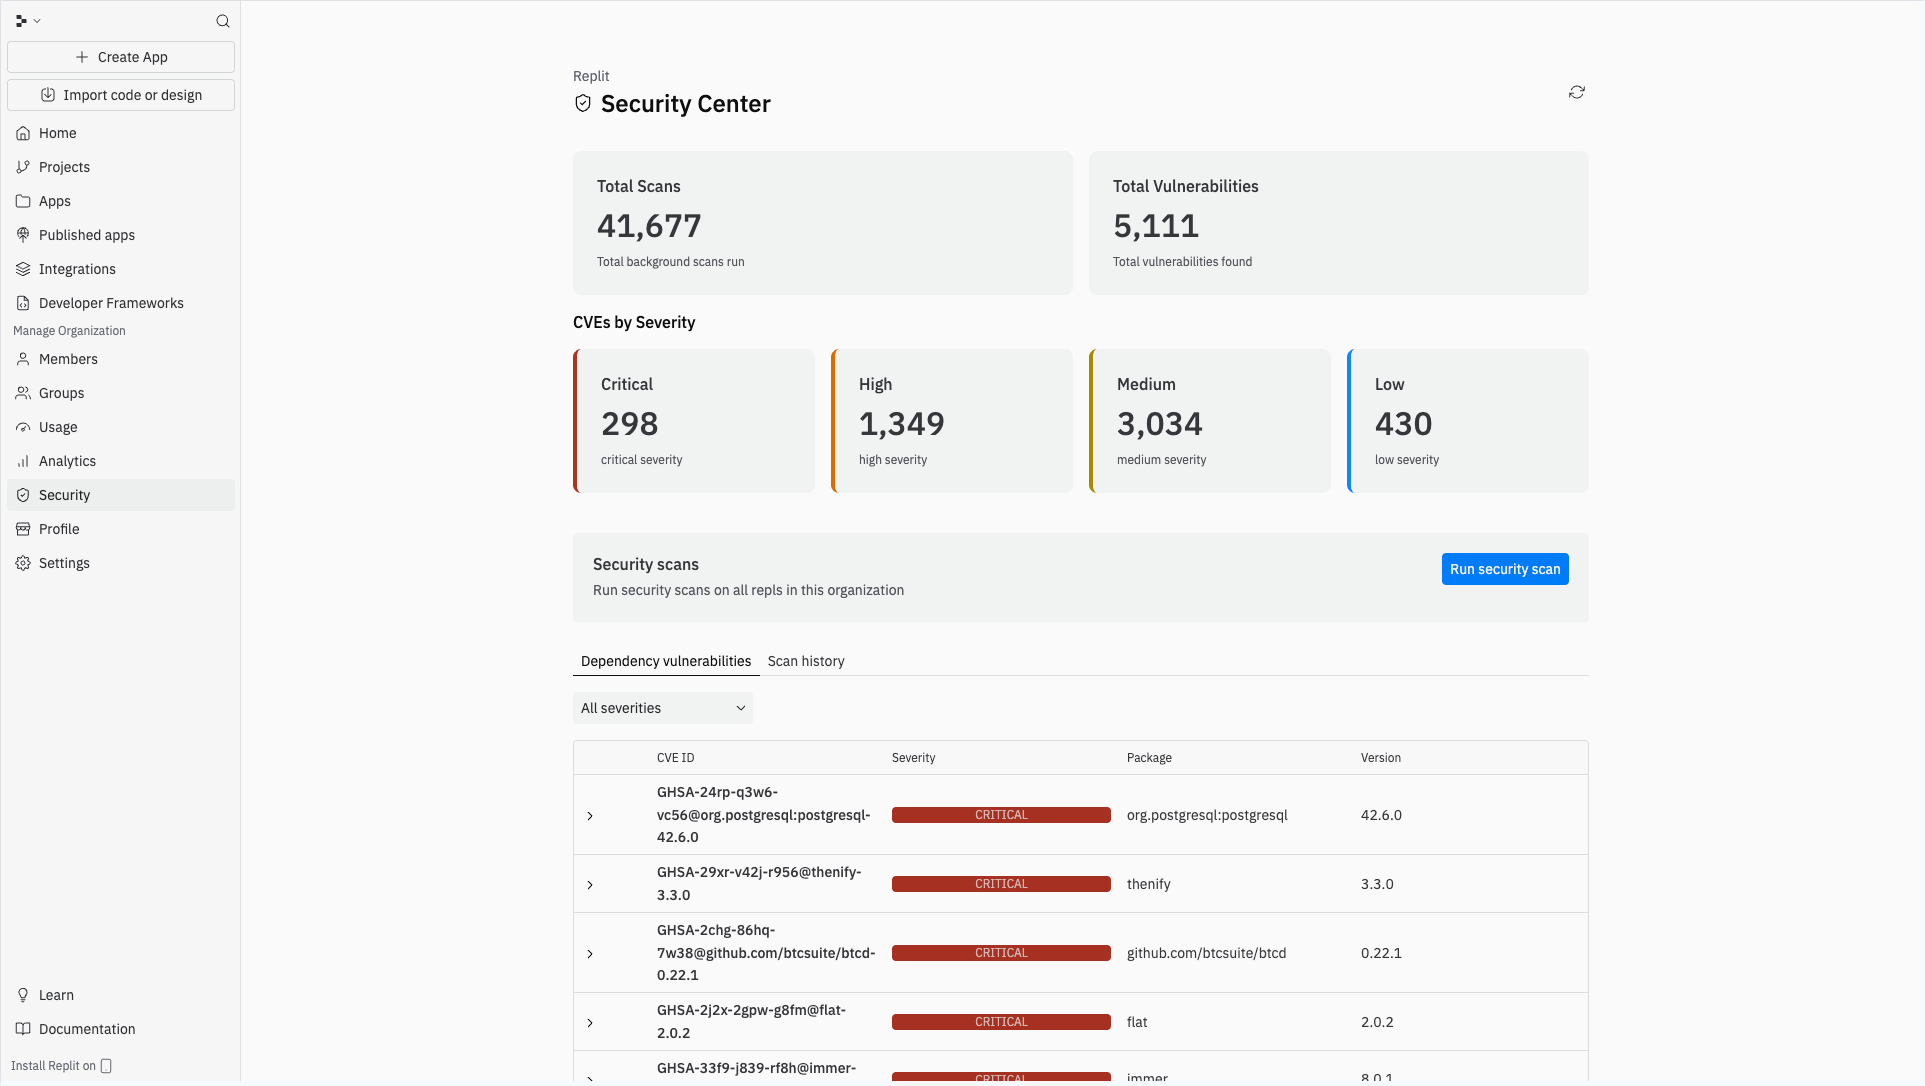Expand the flat package vulnerability details
The width and height of the screenshot is (1925, 1086).
[590, 1022]
